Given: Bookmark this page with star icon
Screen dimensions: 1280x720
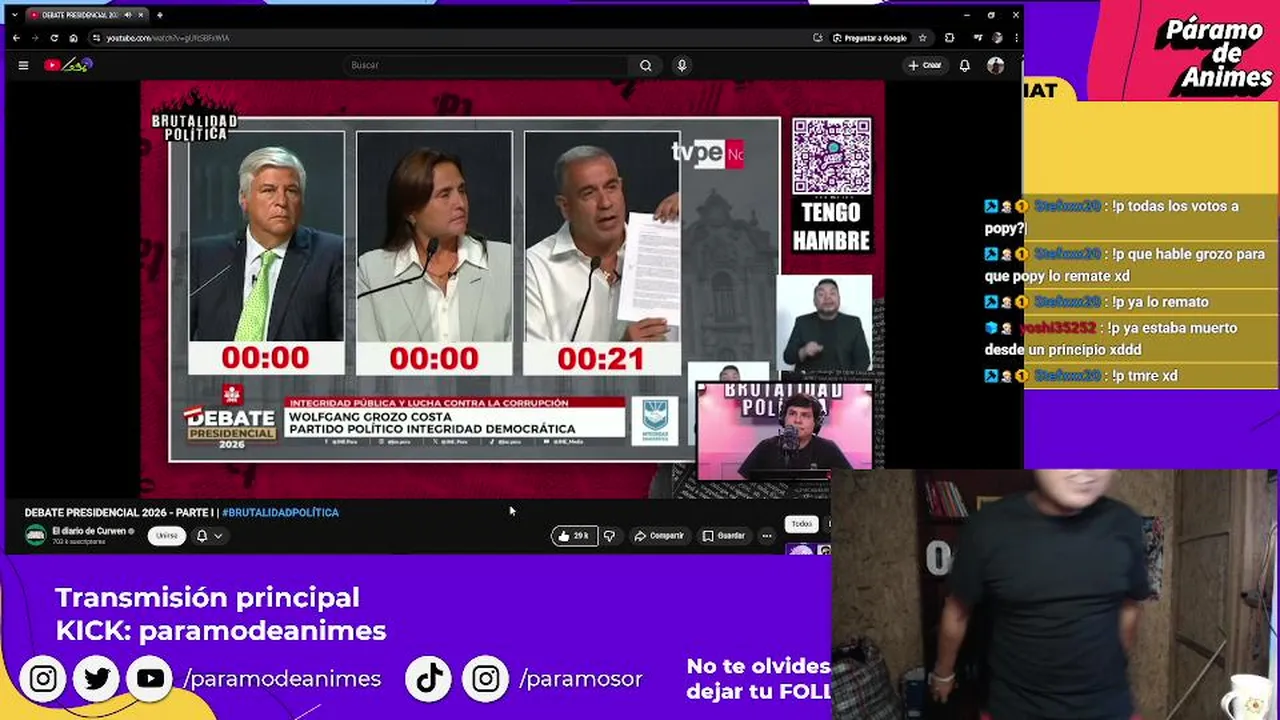Looking at the screenshot, I should click(x=922, y=38).
